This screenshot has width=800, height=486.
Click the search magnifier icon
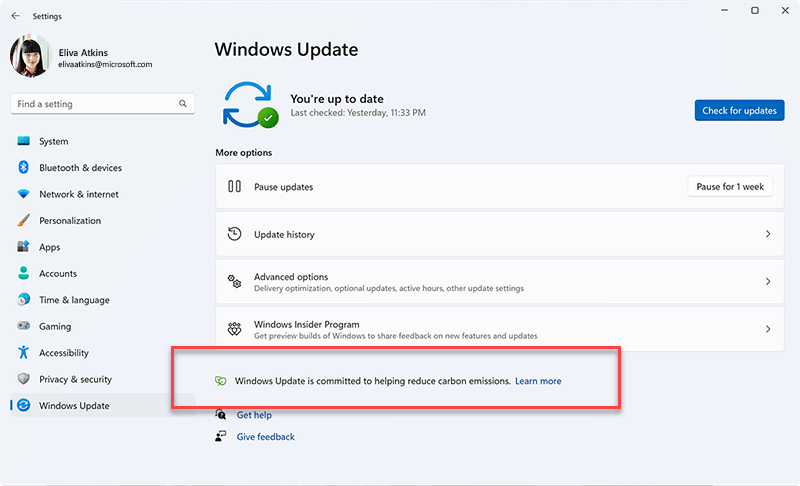tap(183, 104)
